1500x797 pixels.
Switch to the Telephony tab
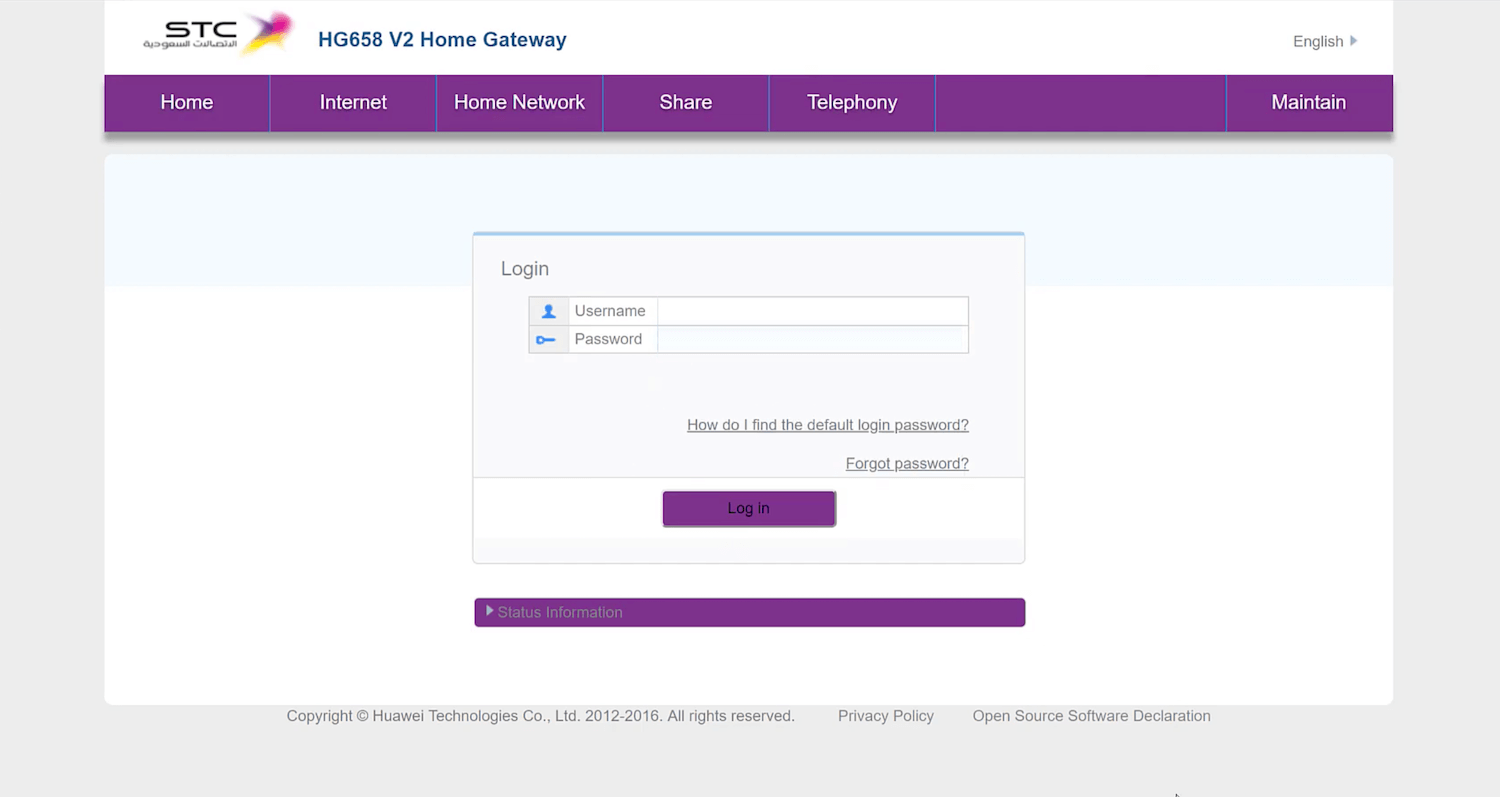click(852, 103)
